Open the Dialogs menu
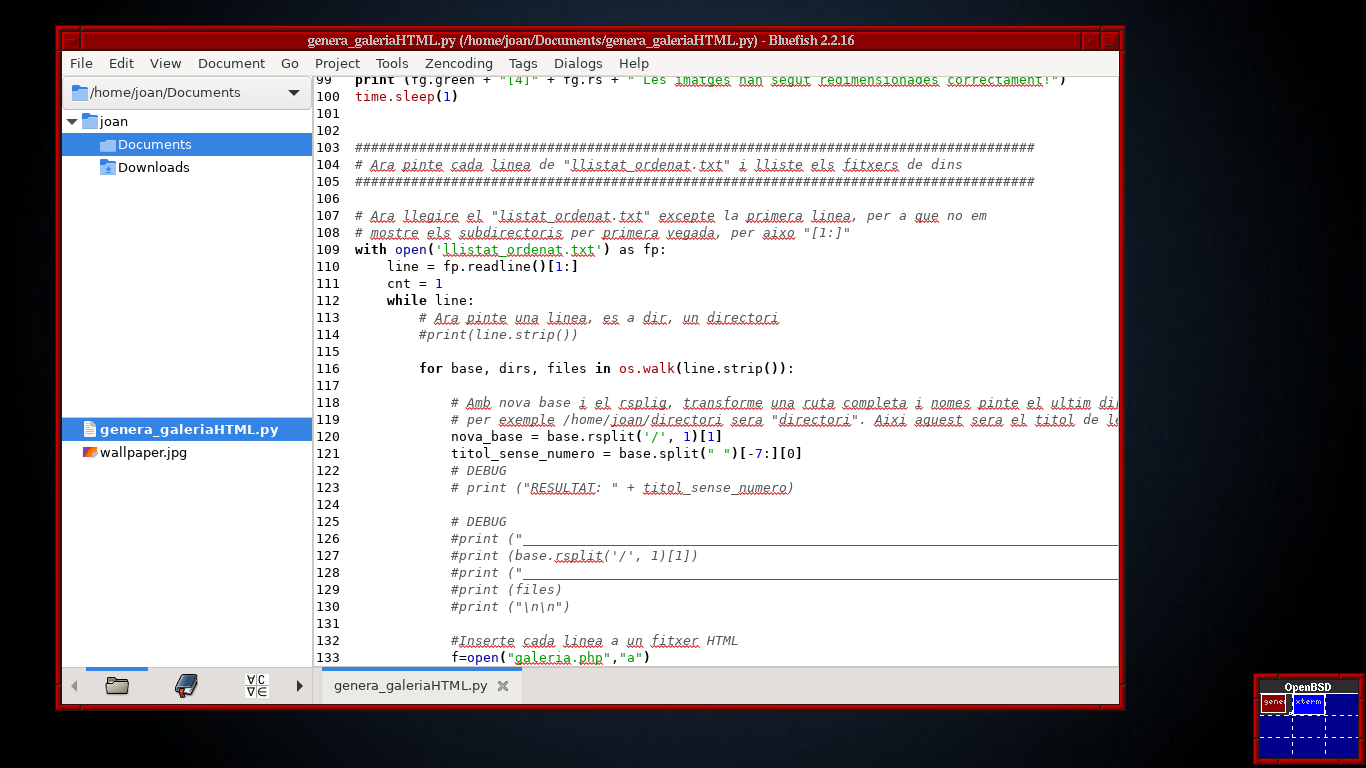1366x768 pixels. (578, 63)
